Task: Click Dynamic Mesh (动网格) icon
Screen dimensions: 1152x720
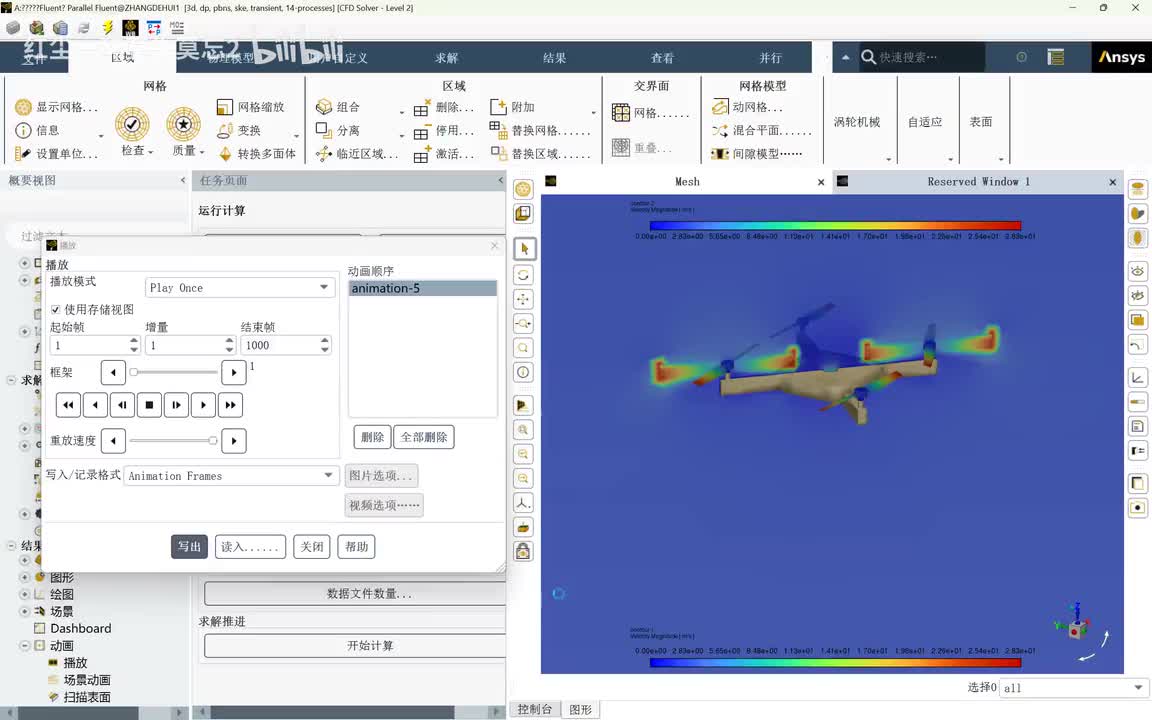Action: point(719,107)
